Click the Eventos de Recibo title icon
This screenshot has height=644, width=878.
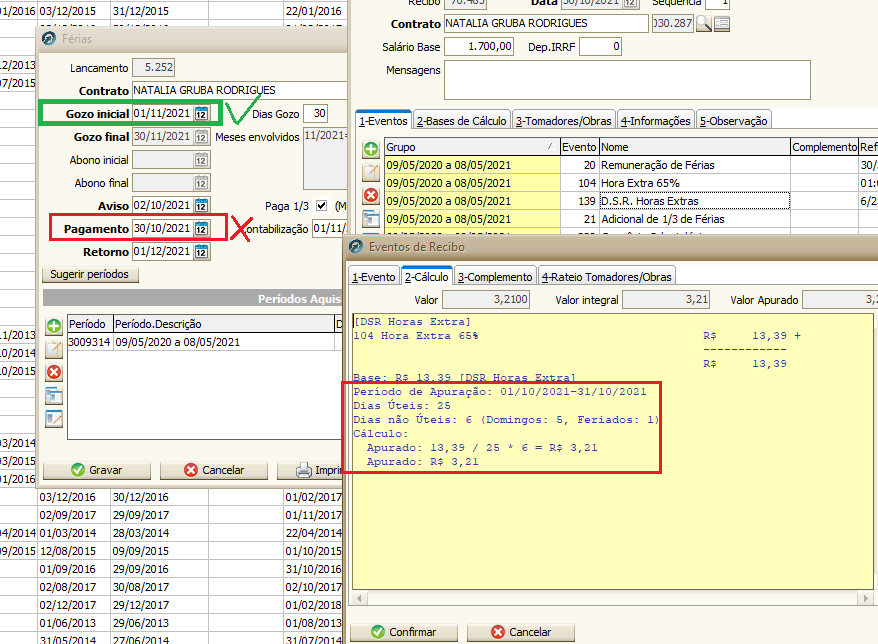(356, 246)
